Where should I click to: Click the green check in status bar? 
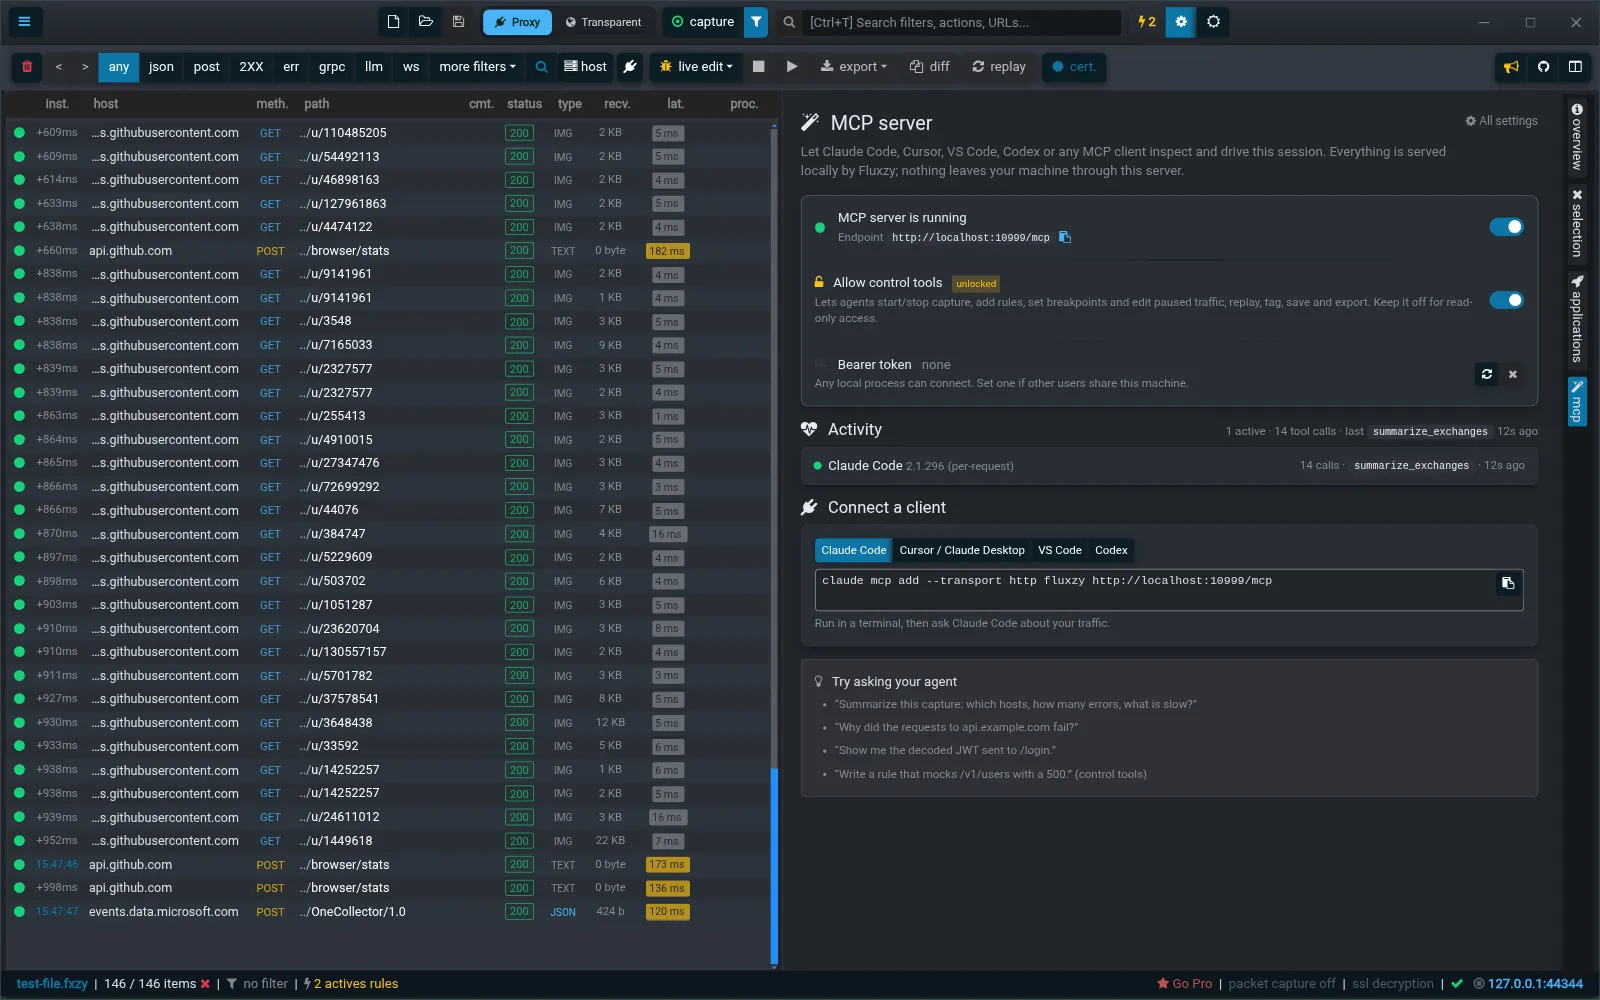(1457, 984)
